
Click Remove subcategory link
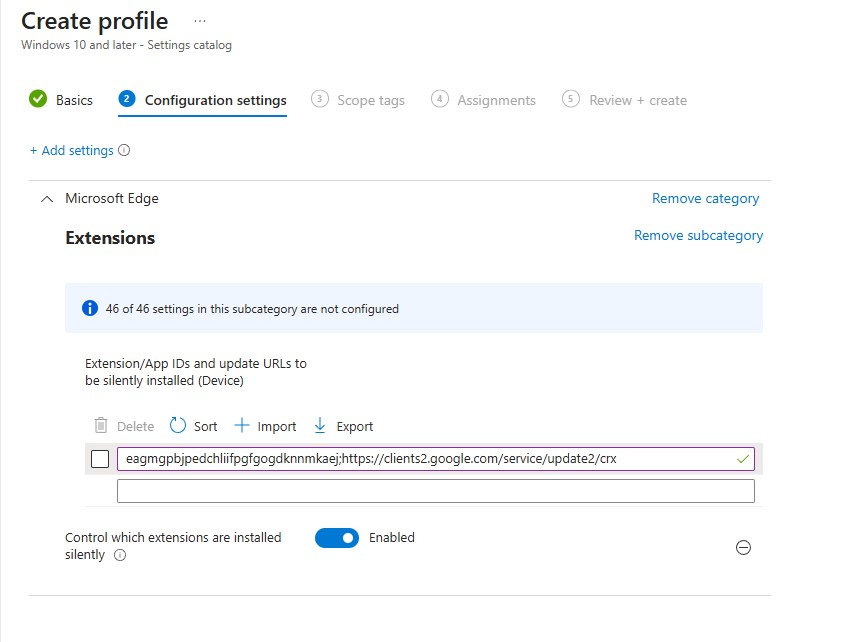[x=698, y=236]
